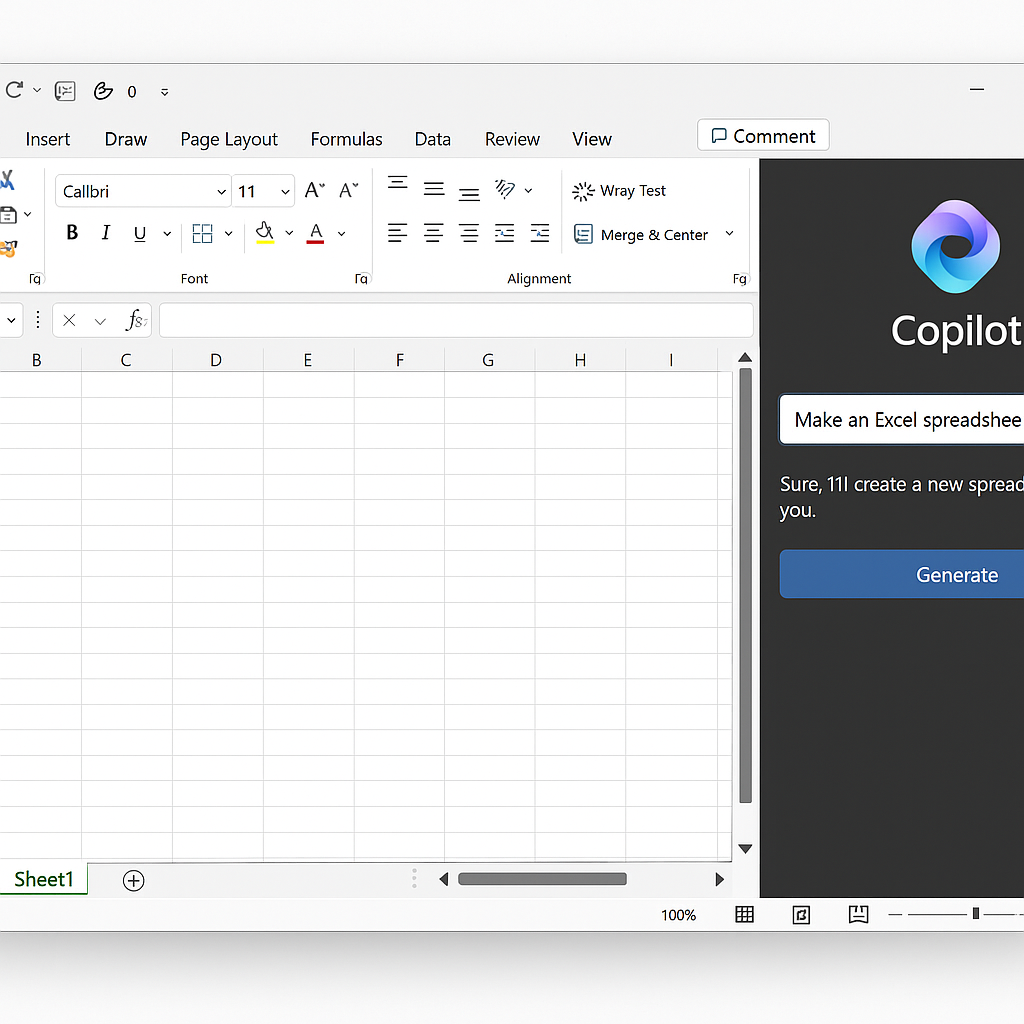Click the Top Align icon

point(398,184)
